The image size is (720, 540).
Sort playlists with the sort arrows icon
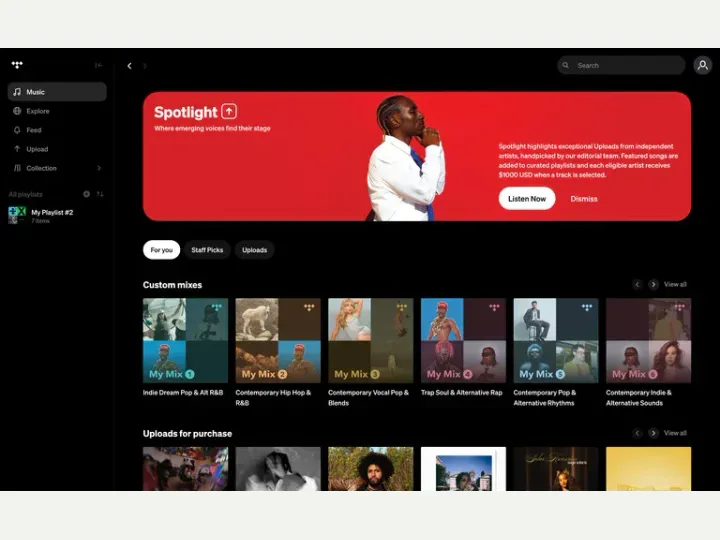click(100, 194)
